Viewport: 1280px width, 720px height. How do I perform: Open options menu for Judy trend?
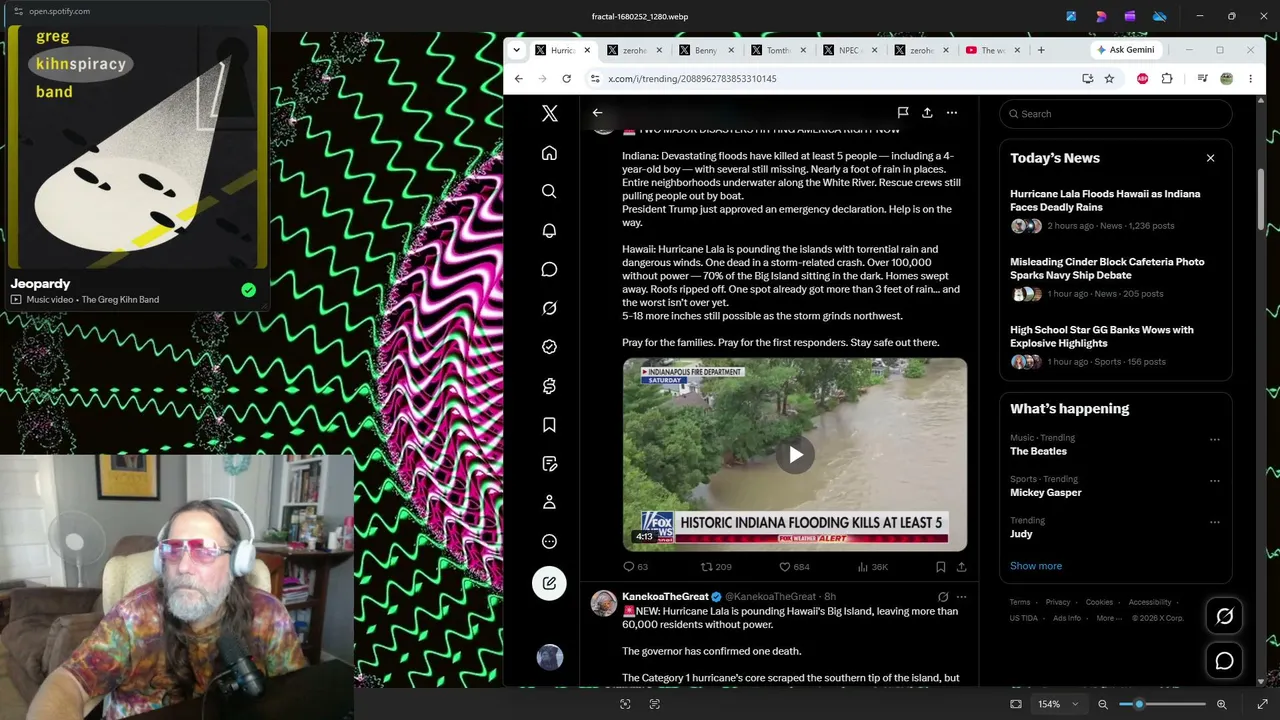point(1215,522)
